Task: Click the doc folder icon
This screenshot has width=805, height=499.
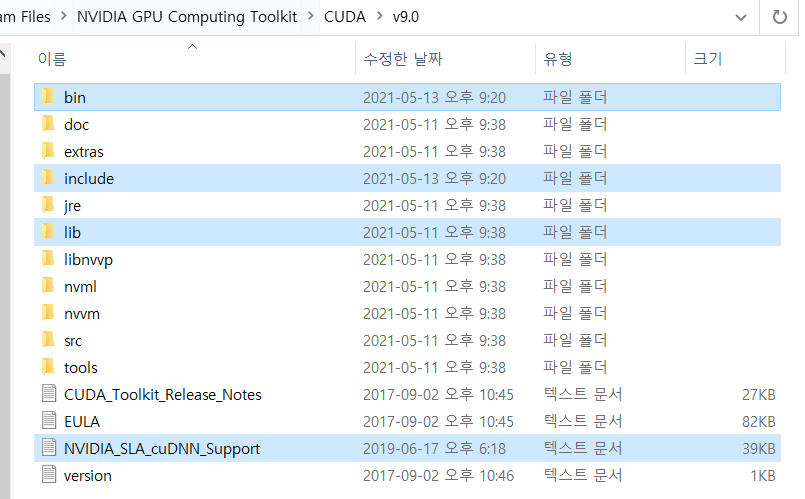Action: pos(48,124)
